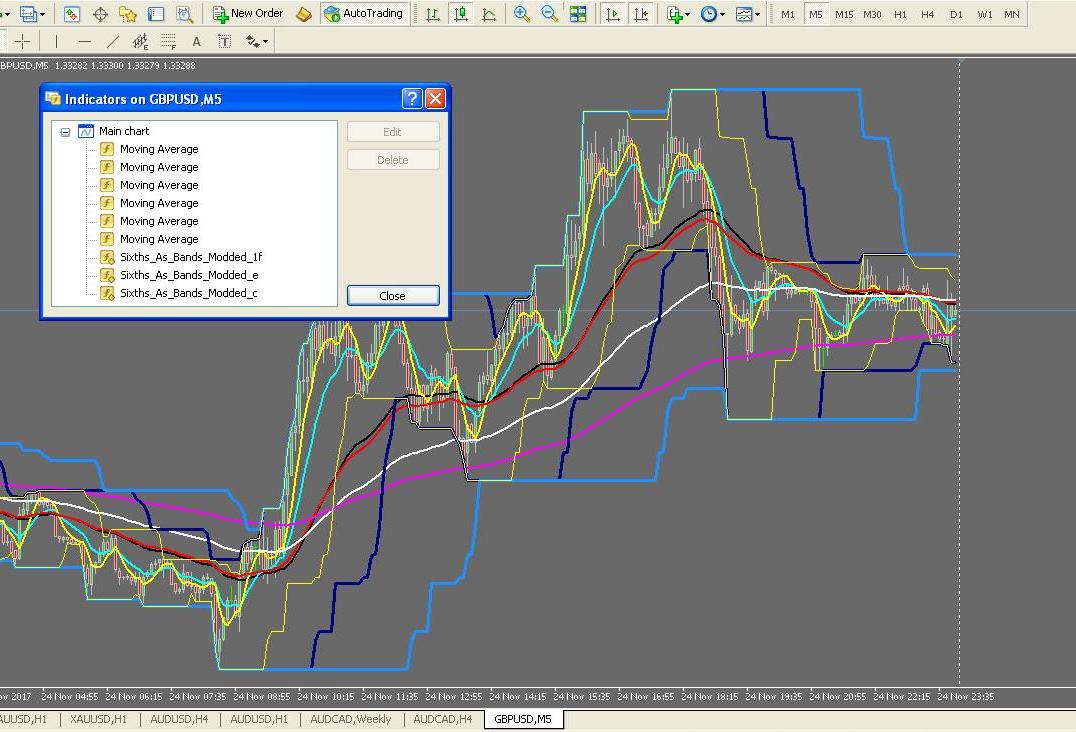Select the M5 timeframe
Image resolution: width=1076 pixels, height=732 pixels.
[815, 14]
